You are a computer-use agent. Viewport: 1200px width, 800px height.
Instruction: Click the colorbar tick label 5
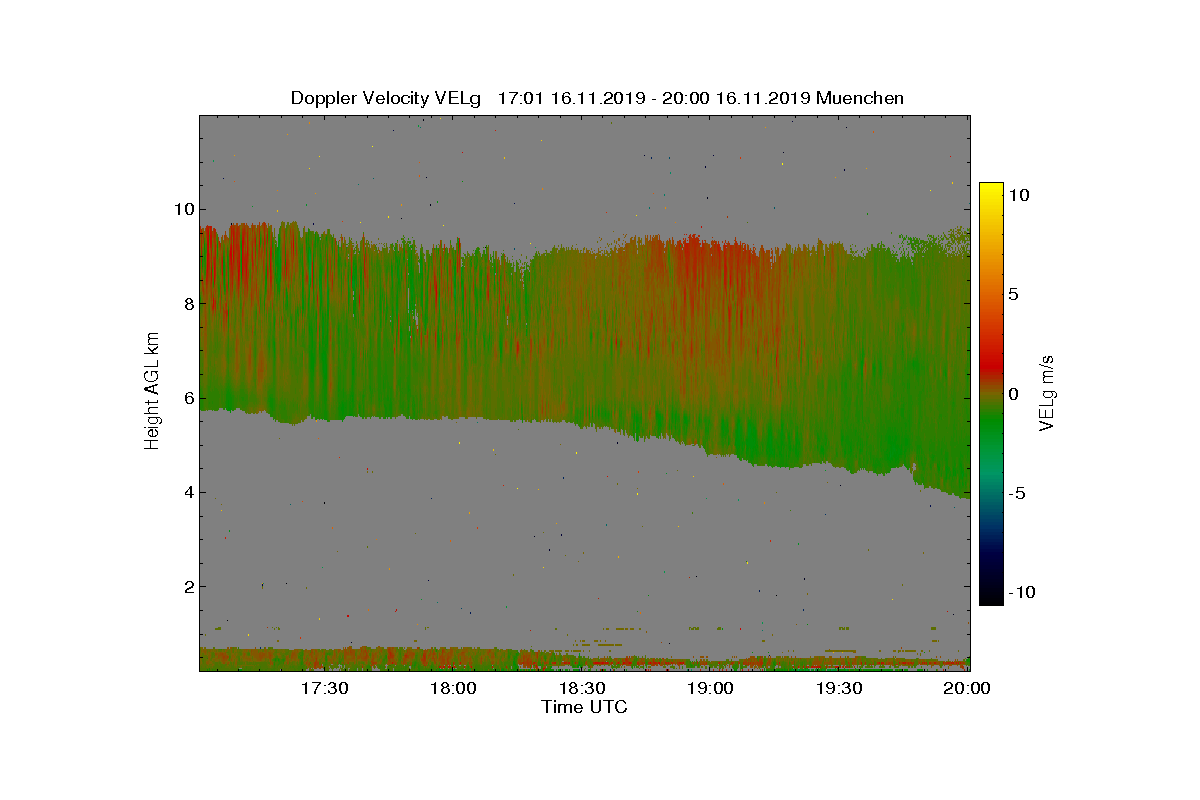[1014, 295]
